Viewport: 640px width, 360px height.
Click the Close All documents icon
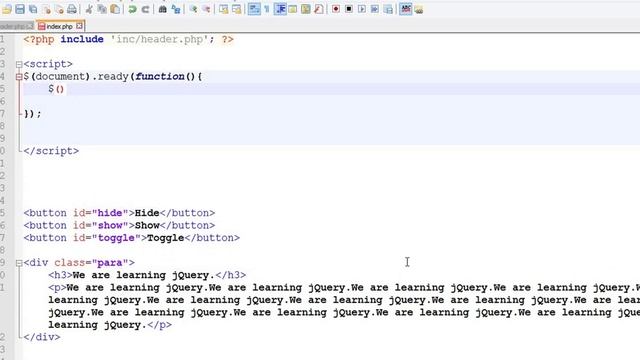tap(59, 9)
